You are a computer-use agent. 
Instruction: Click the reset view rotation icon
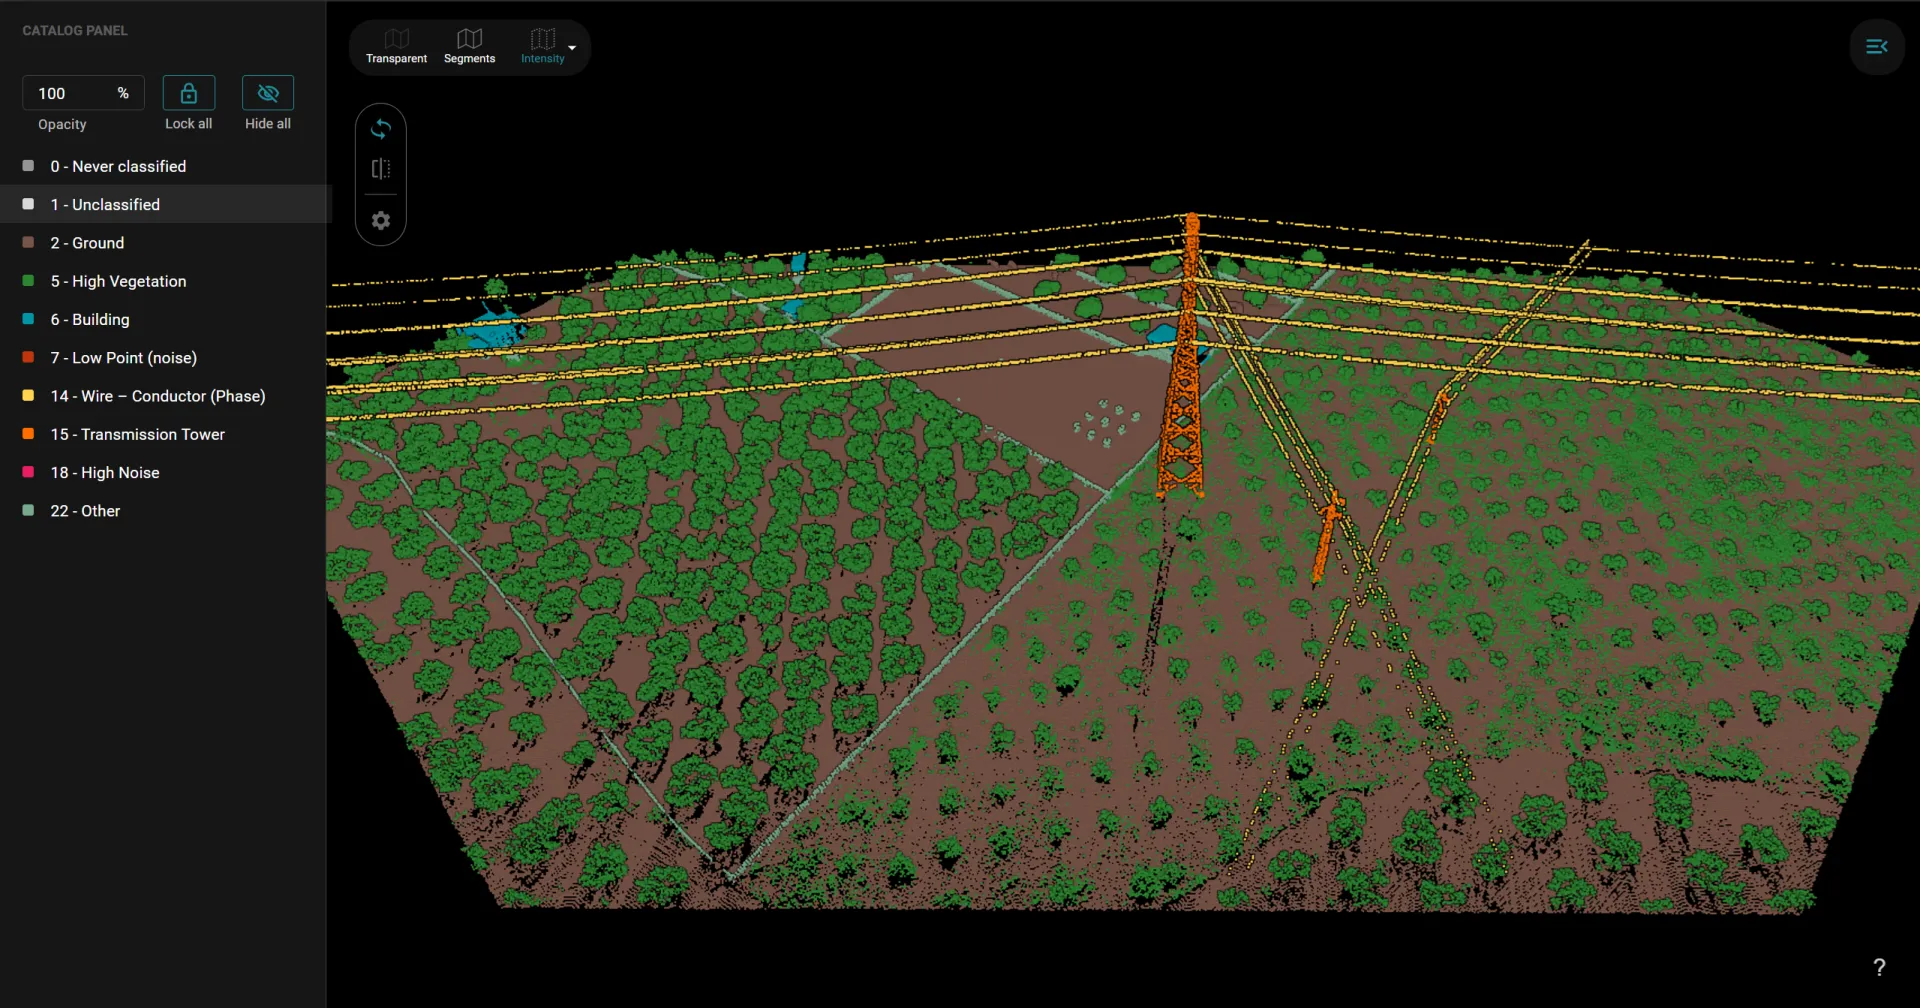pos(381,128)
